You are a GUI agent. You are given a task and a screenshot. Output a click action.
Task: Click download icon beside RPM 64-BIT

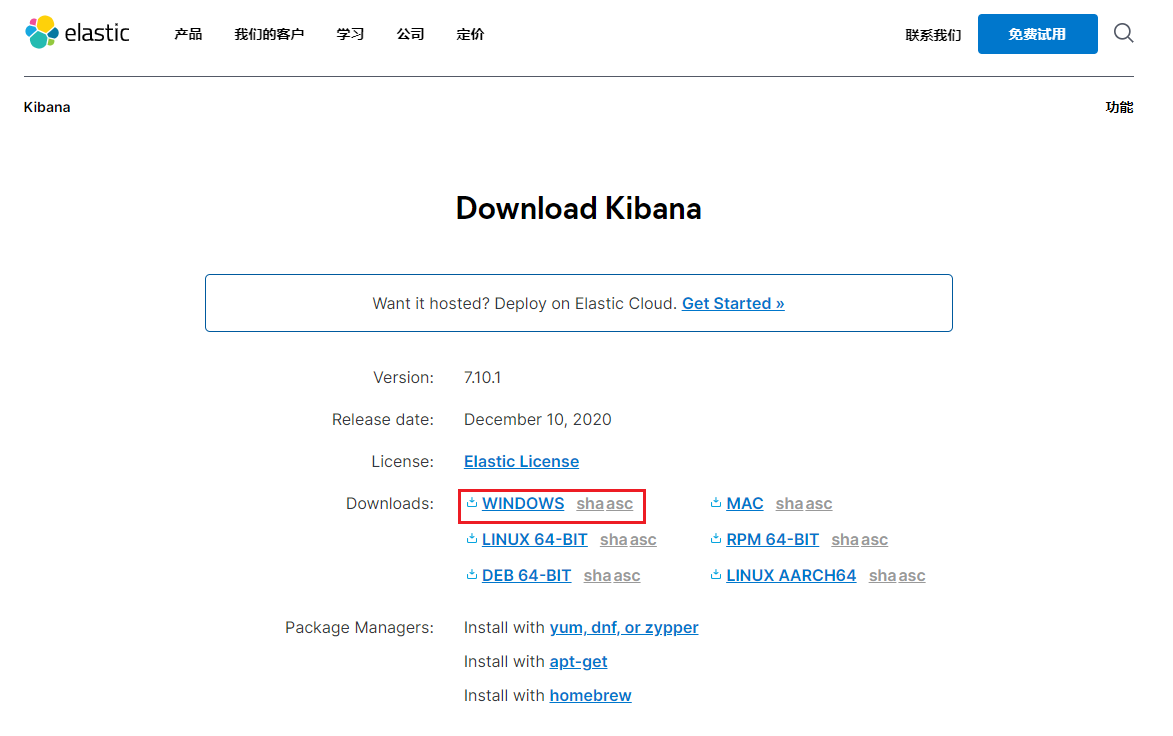[716, 539]
